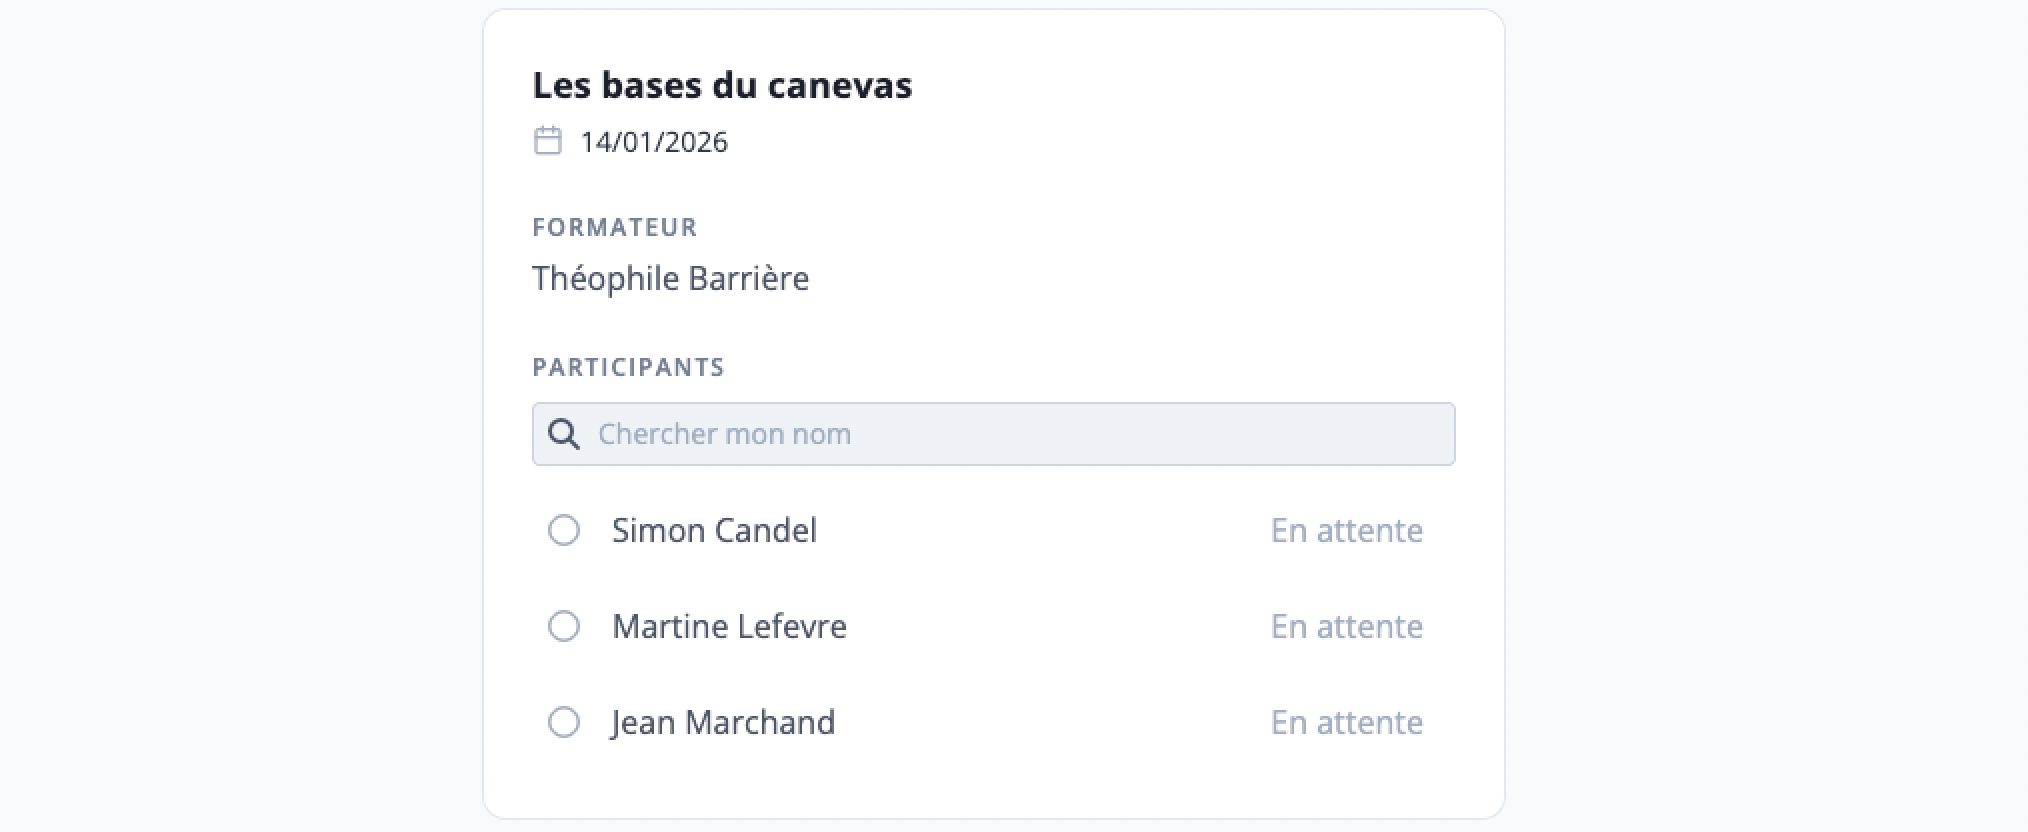
Task: Click the PARTICIPANTS section label
Action: 628,367
